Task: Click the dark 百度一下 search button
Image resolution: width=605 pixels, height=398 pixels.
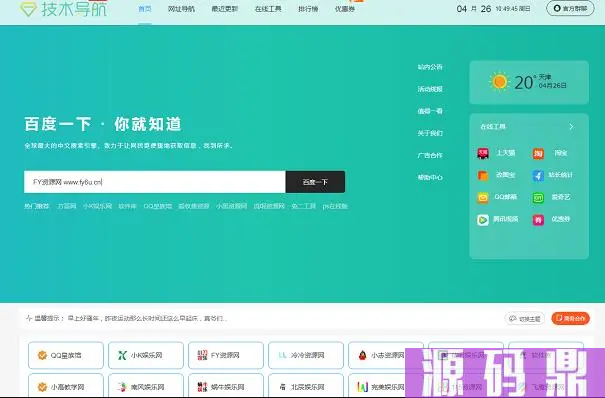Action: [x=315, y=182]
